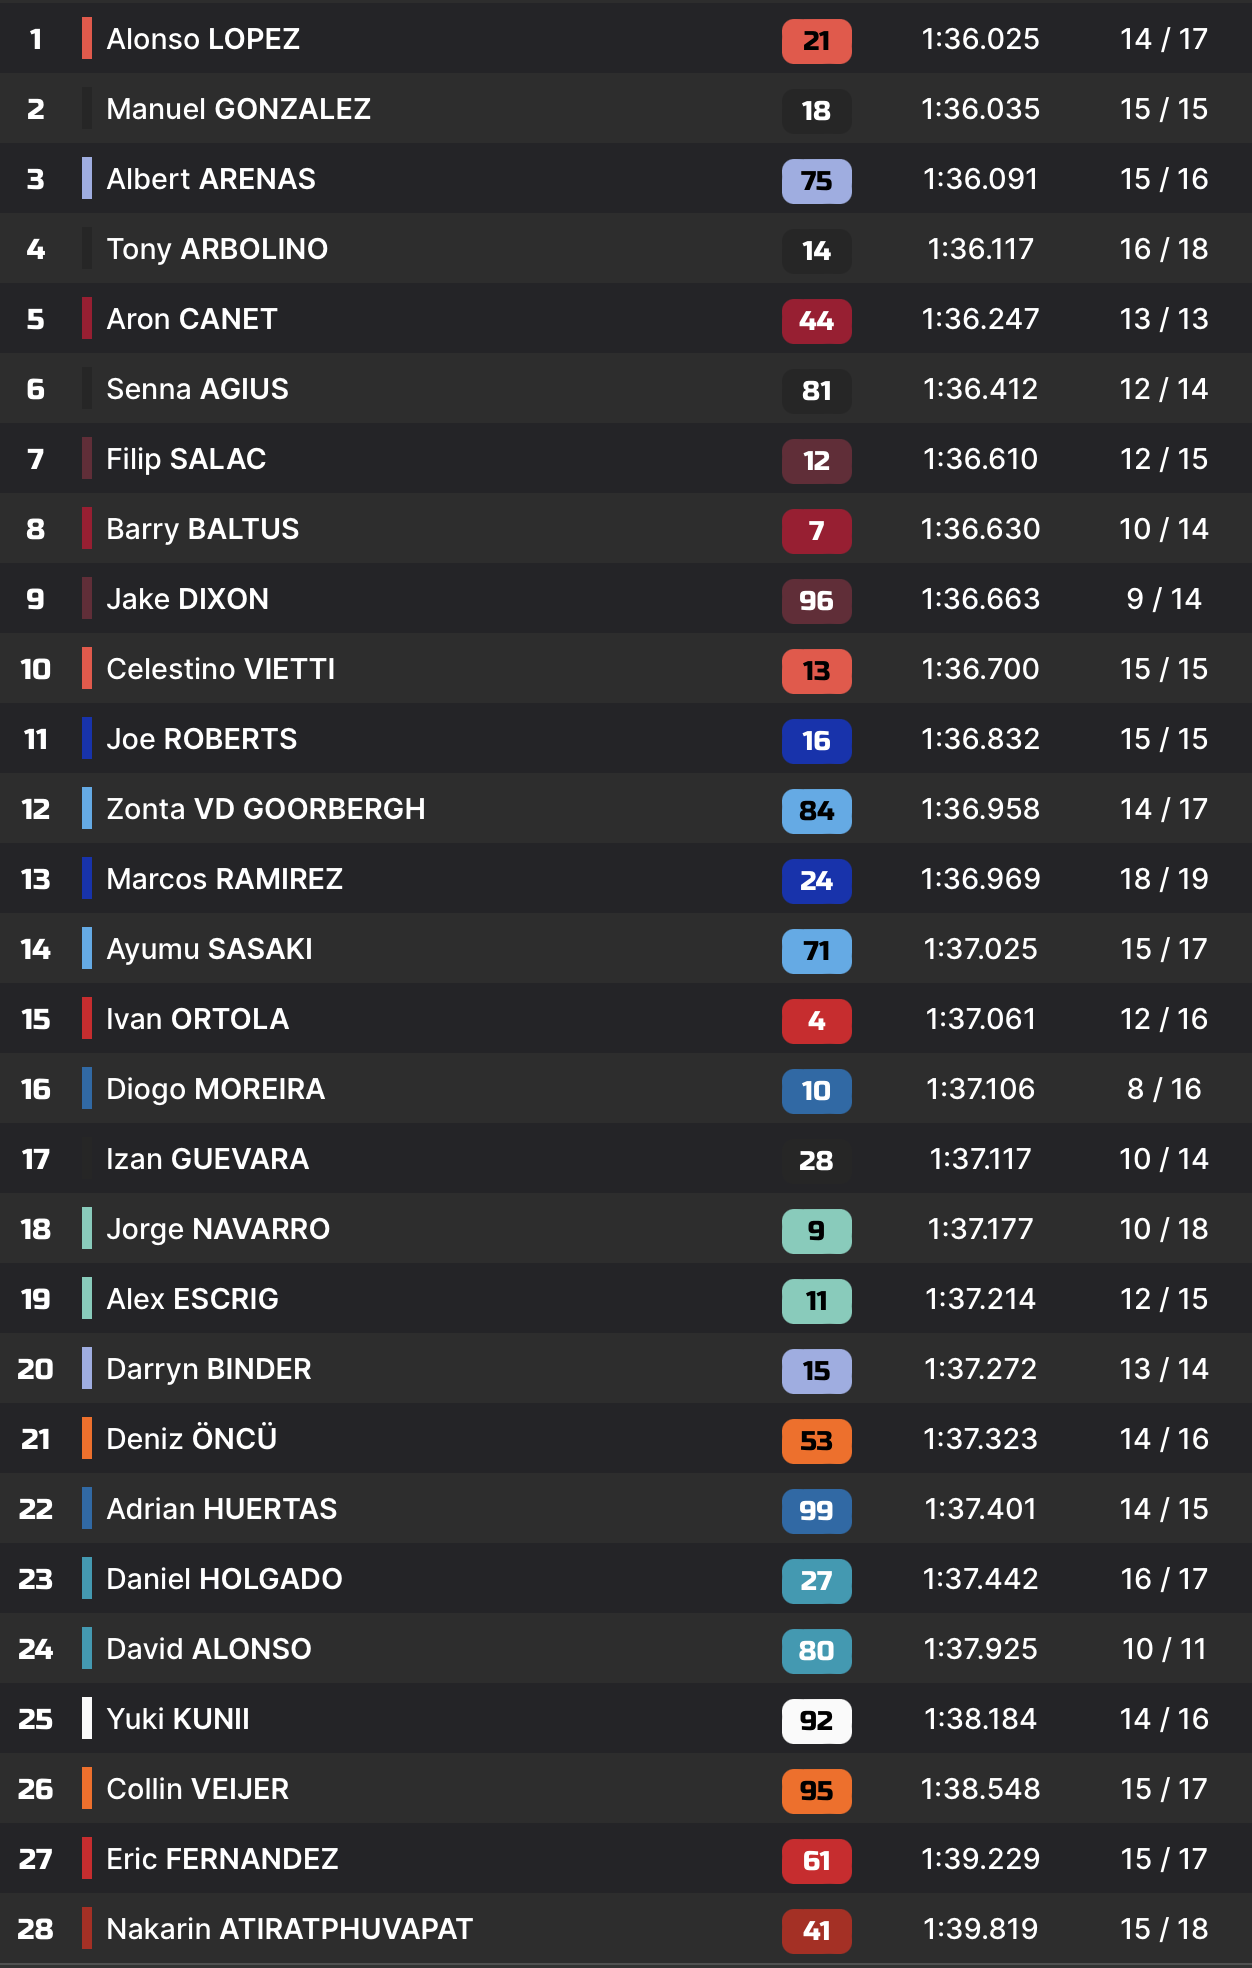Click rider number badge 21
The width and height of the screenshot is (1252, 1968).
click(816, 41)
